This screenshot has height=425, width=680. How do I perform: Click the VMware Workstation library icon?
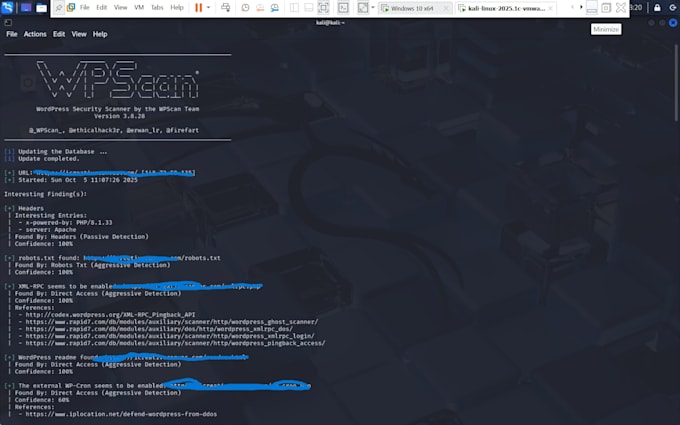point(71,7)
